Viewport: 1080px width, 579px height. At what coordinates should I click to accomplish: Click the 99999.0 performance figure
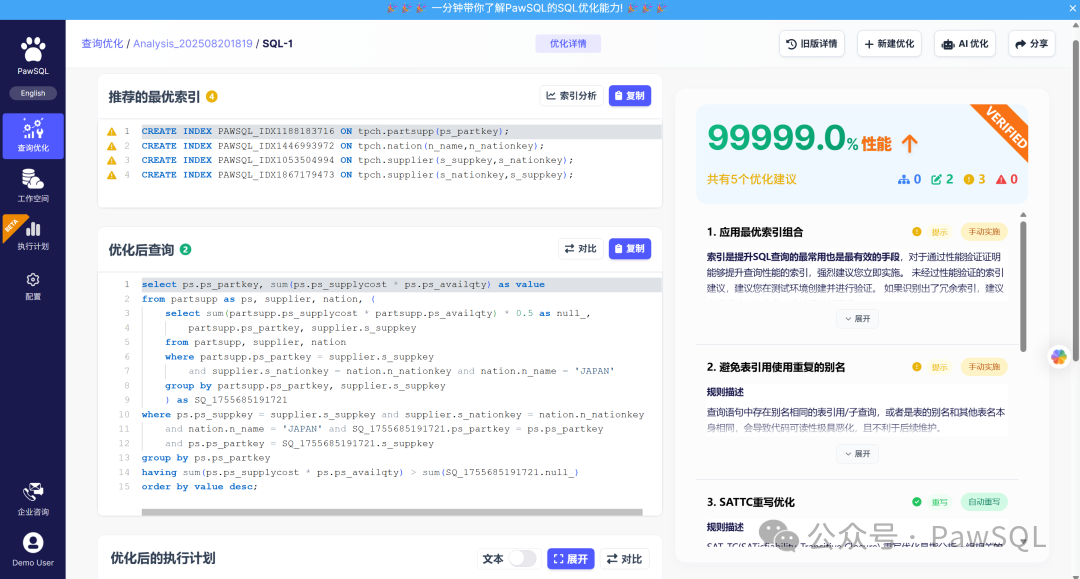[x=776, y=137]
